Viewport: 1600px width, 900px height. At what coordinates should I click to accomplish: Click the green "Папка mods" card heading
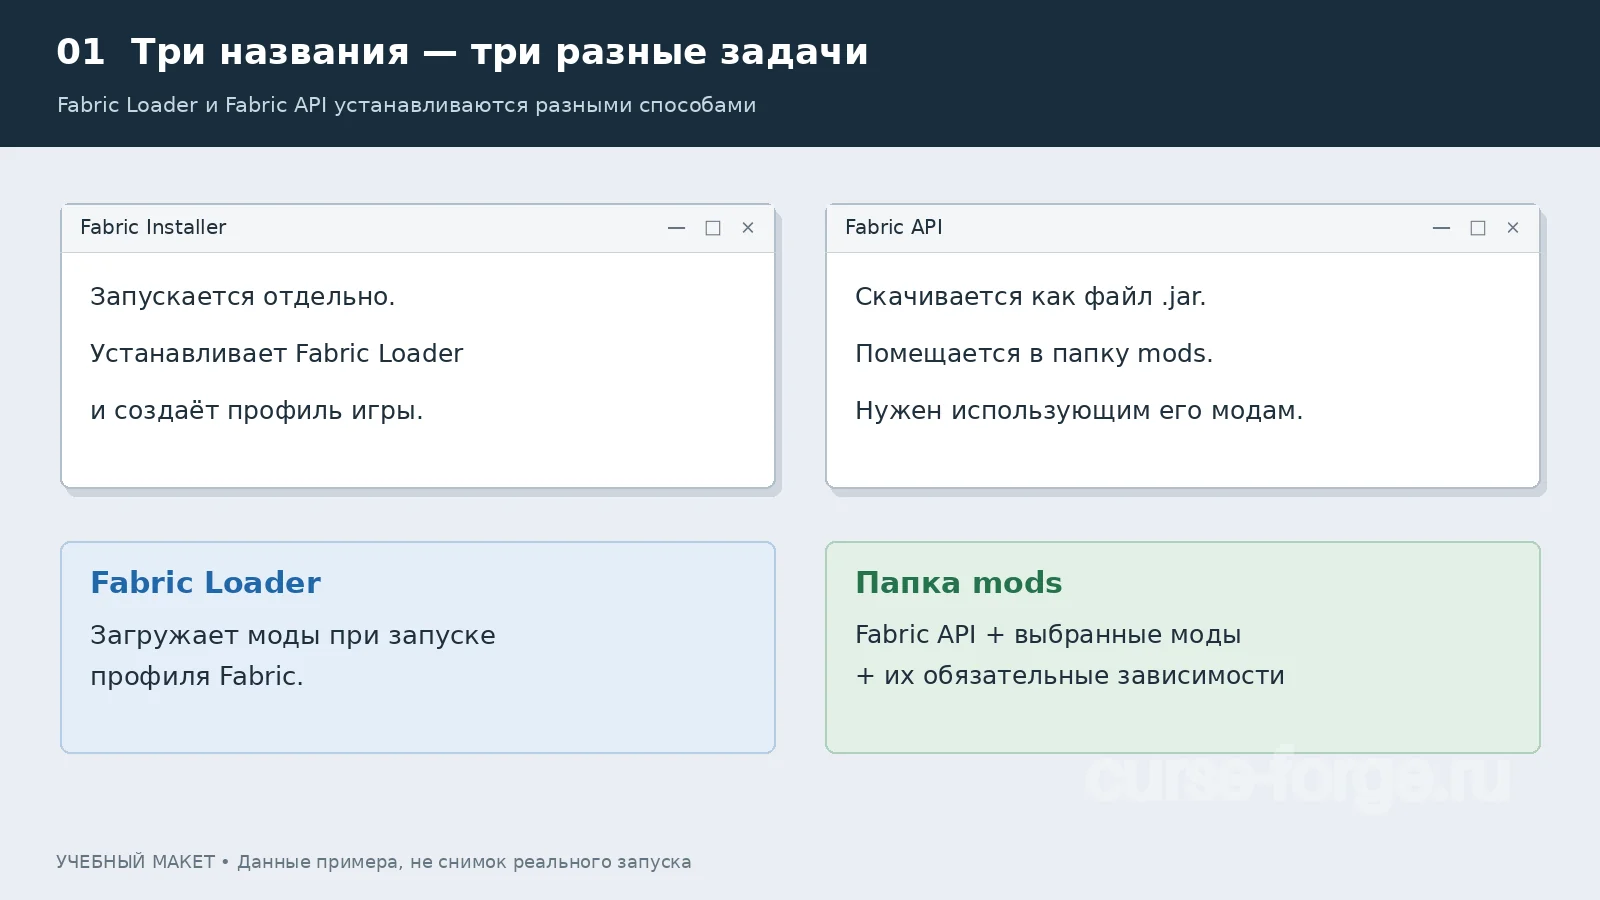[959, 582]
